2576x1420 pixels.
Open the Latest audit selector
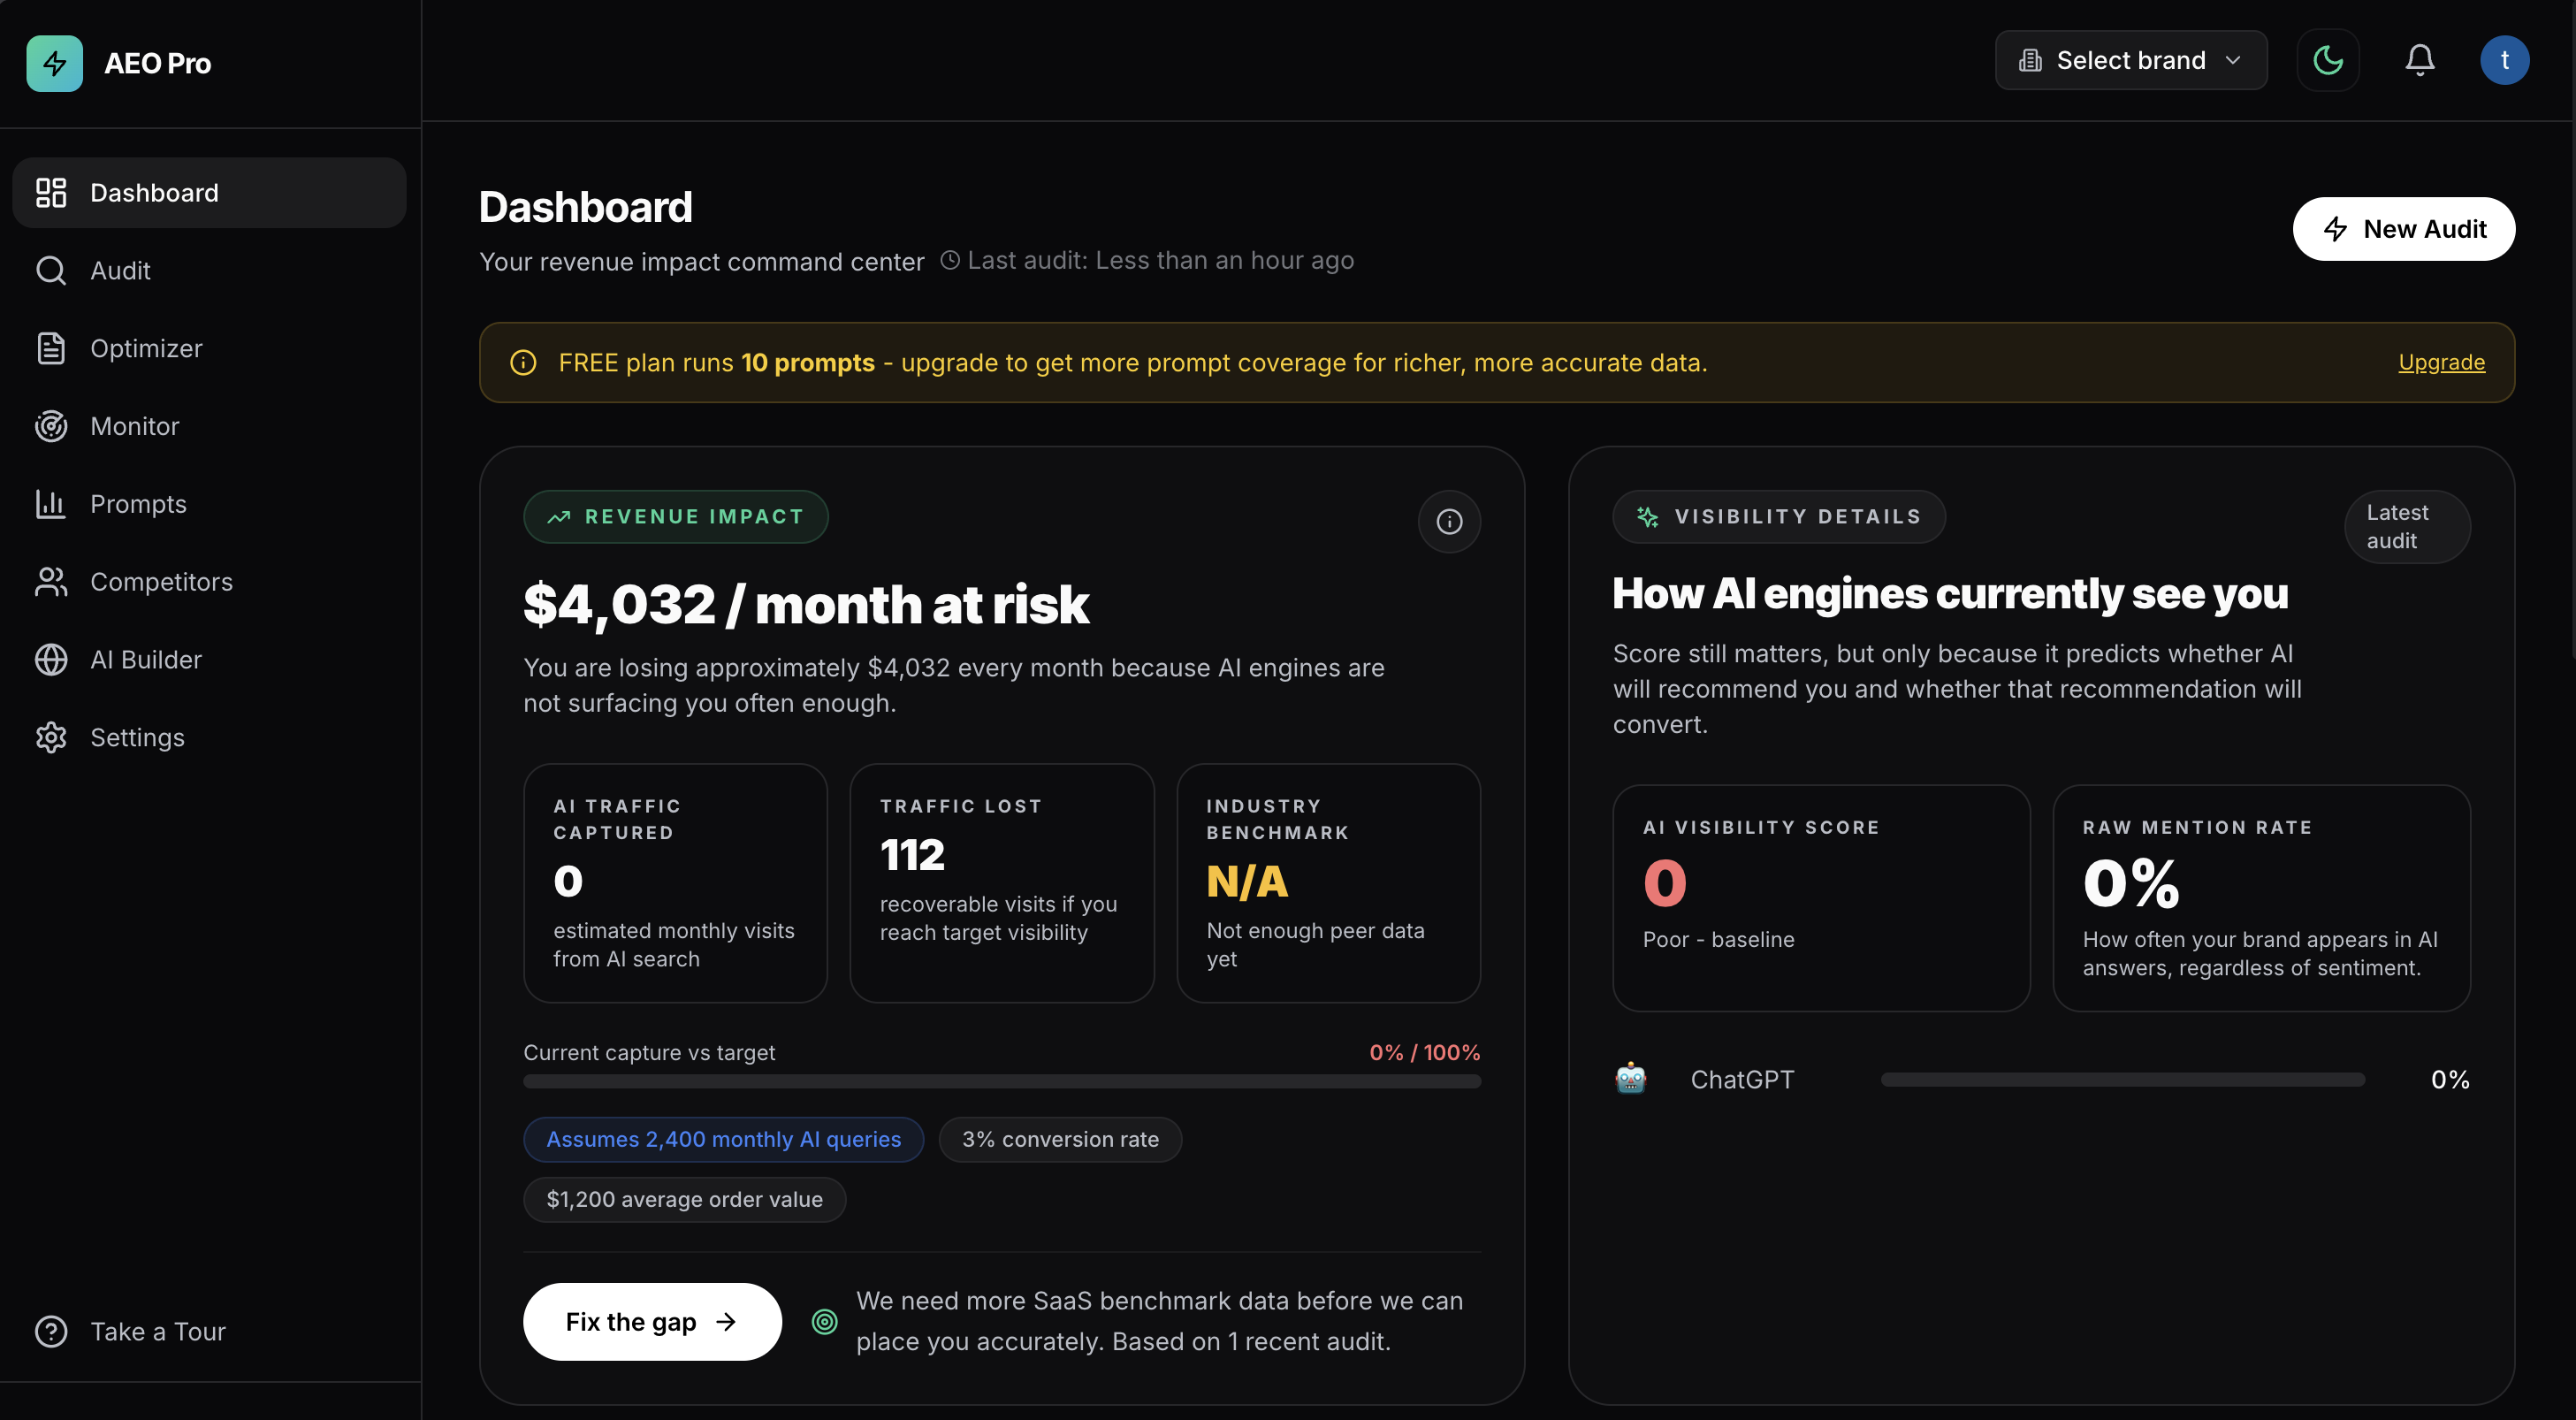tap(2406, 526)
